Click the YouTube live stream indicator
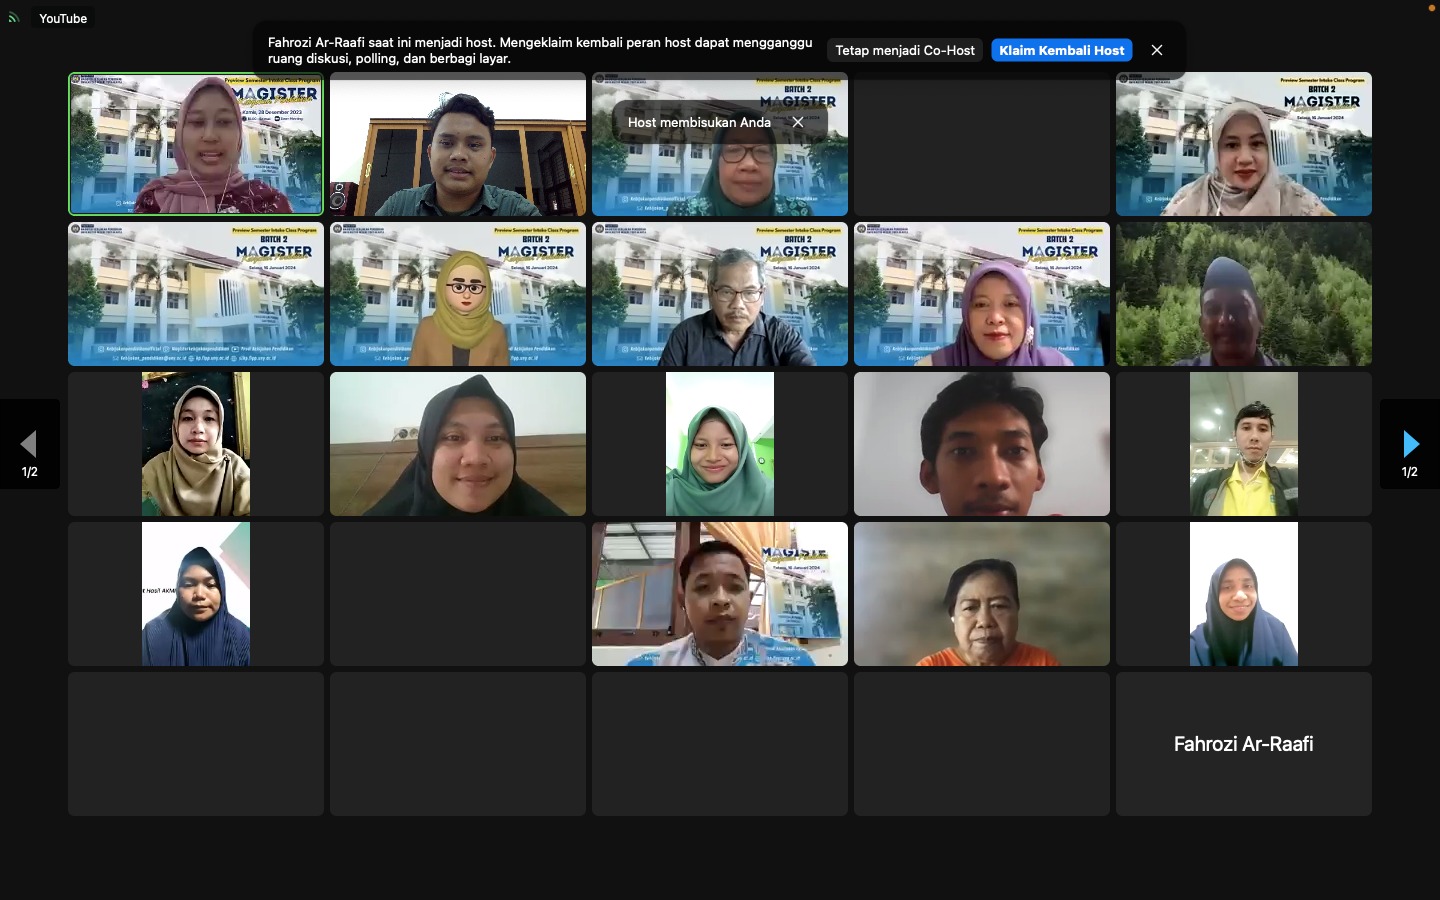This screenshot has width=1440, height=900. tap(62, 18)
